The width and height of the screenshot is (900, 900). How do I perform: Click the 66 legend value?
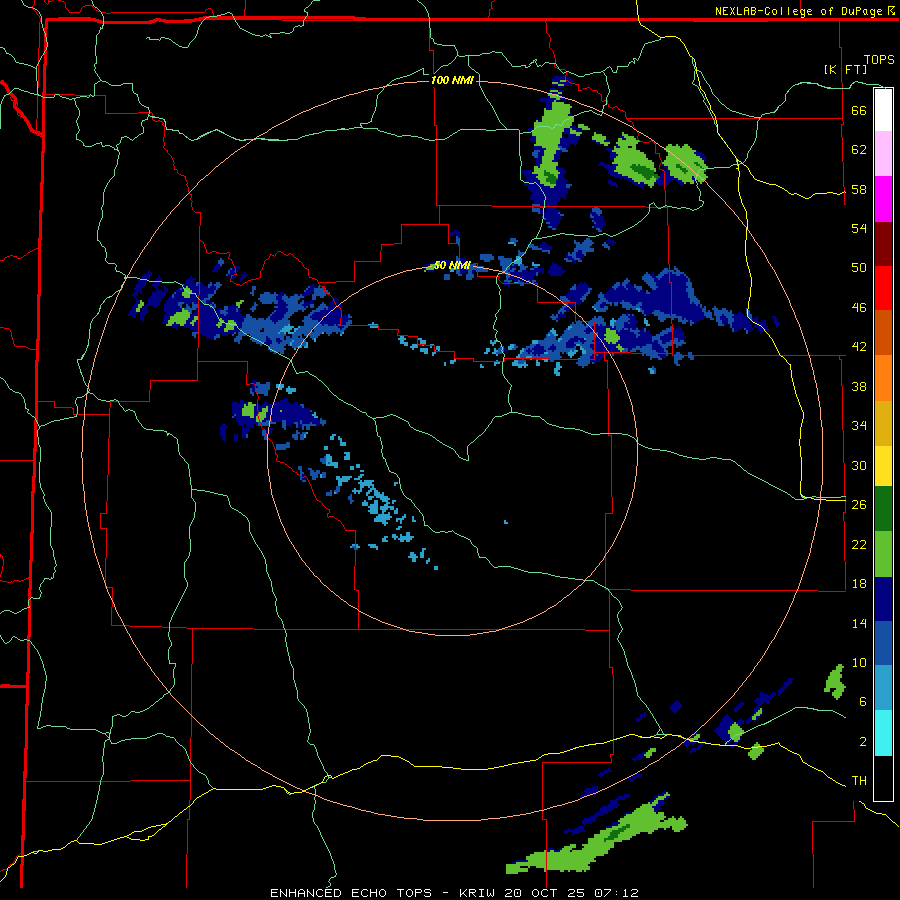point(859,110)
